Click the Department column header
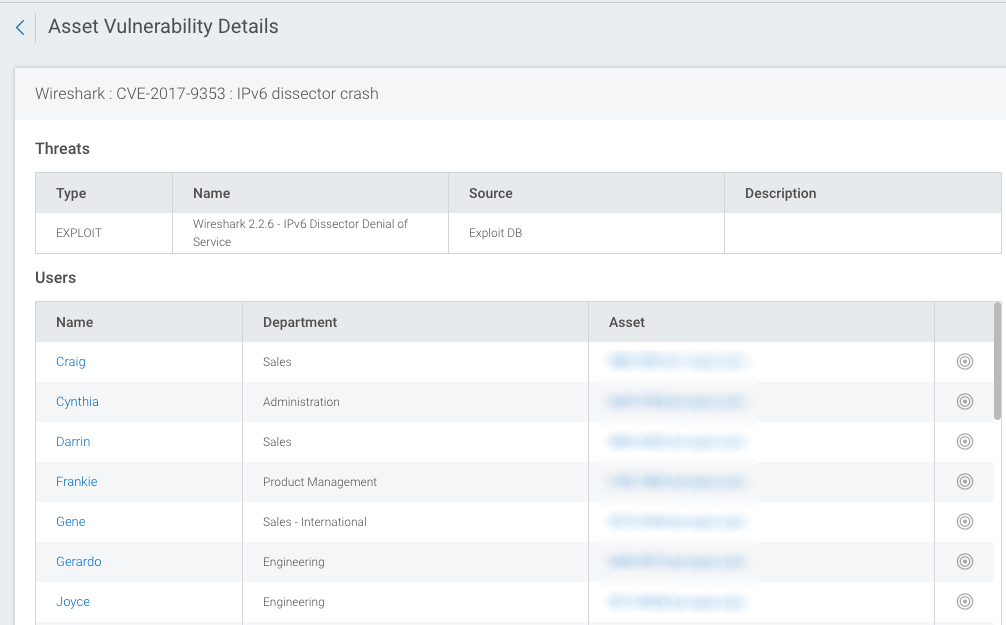Image resolution: width=1006 pixels, height=625 pixels. click(x=416, y=322)
